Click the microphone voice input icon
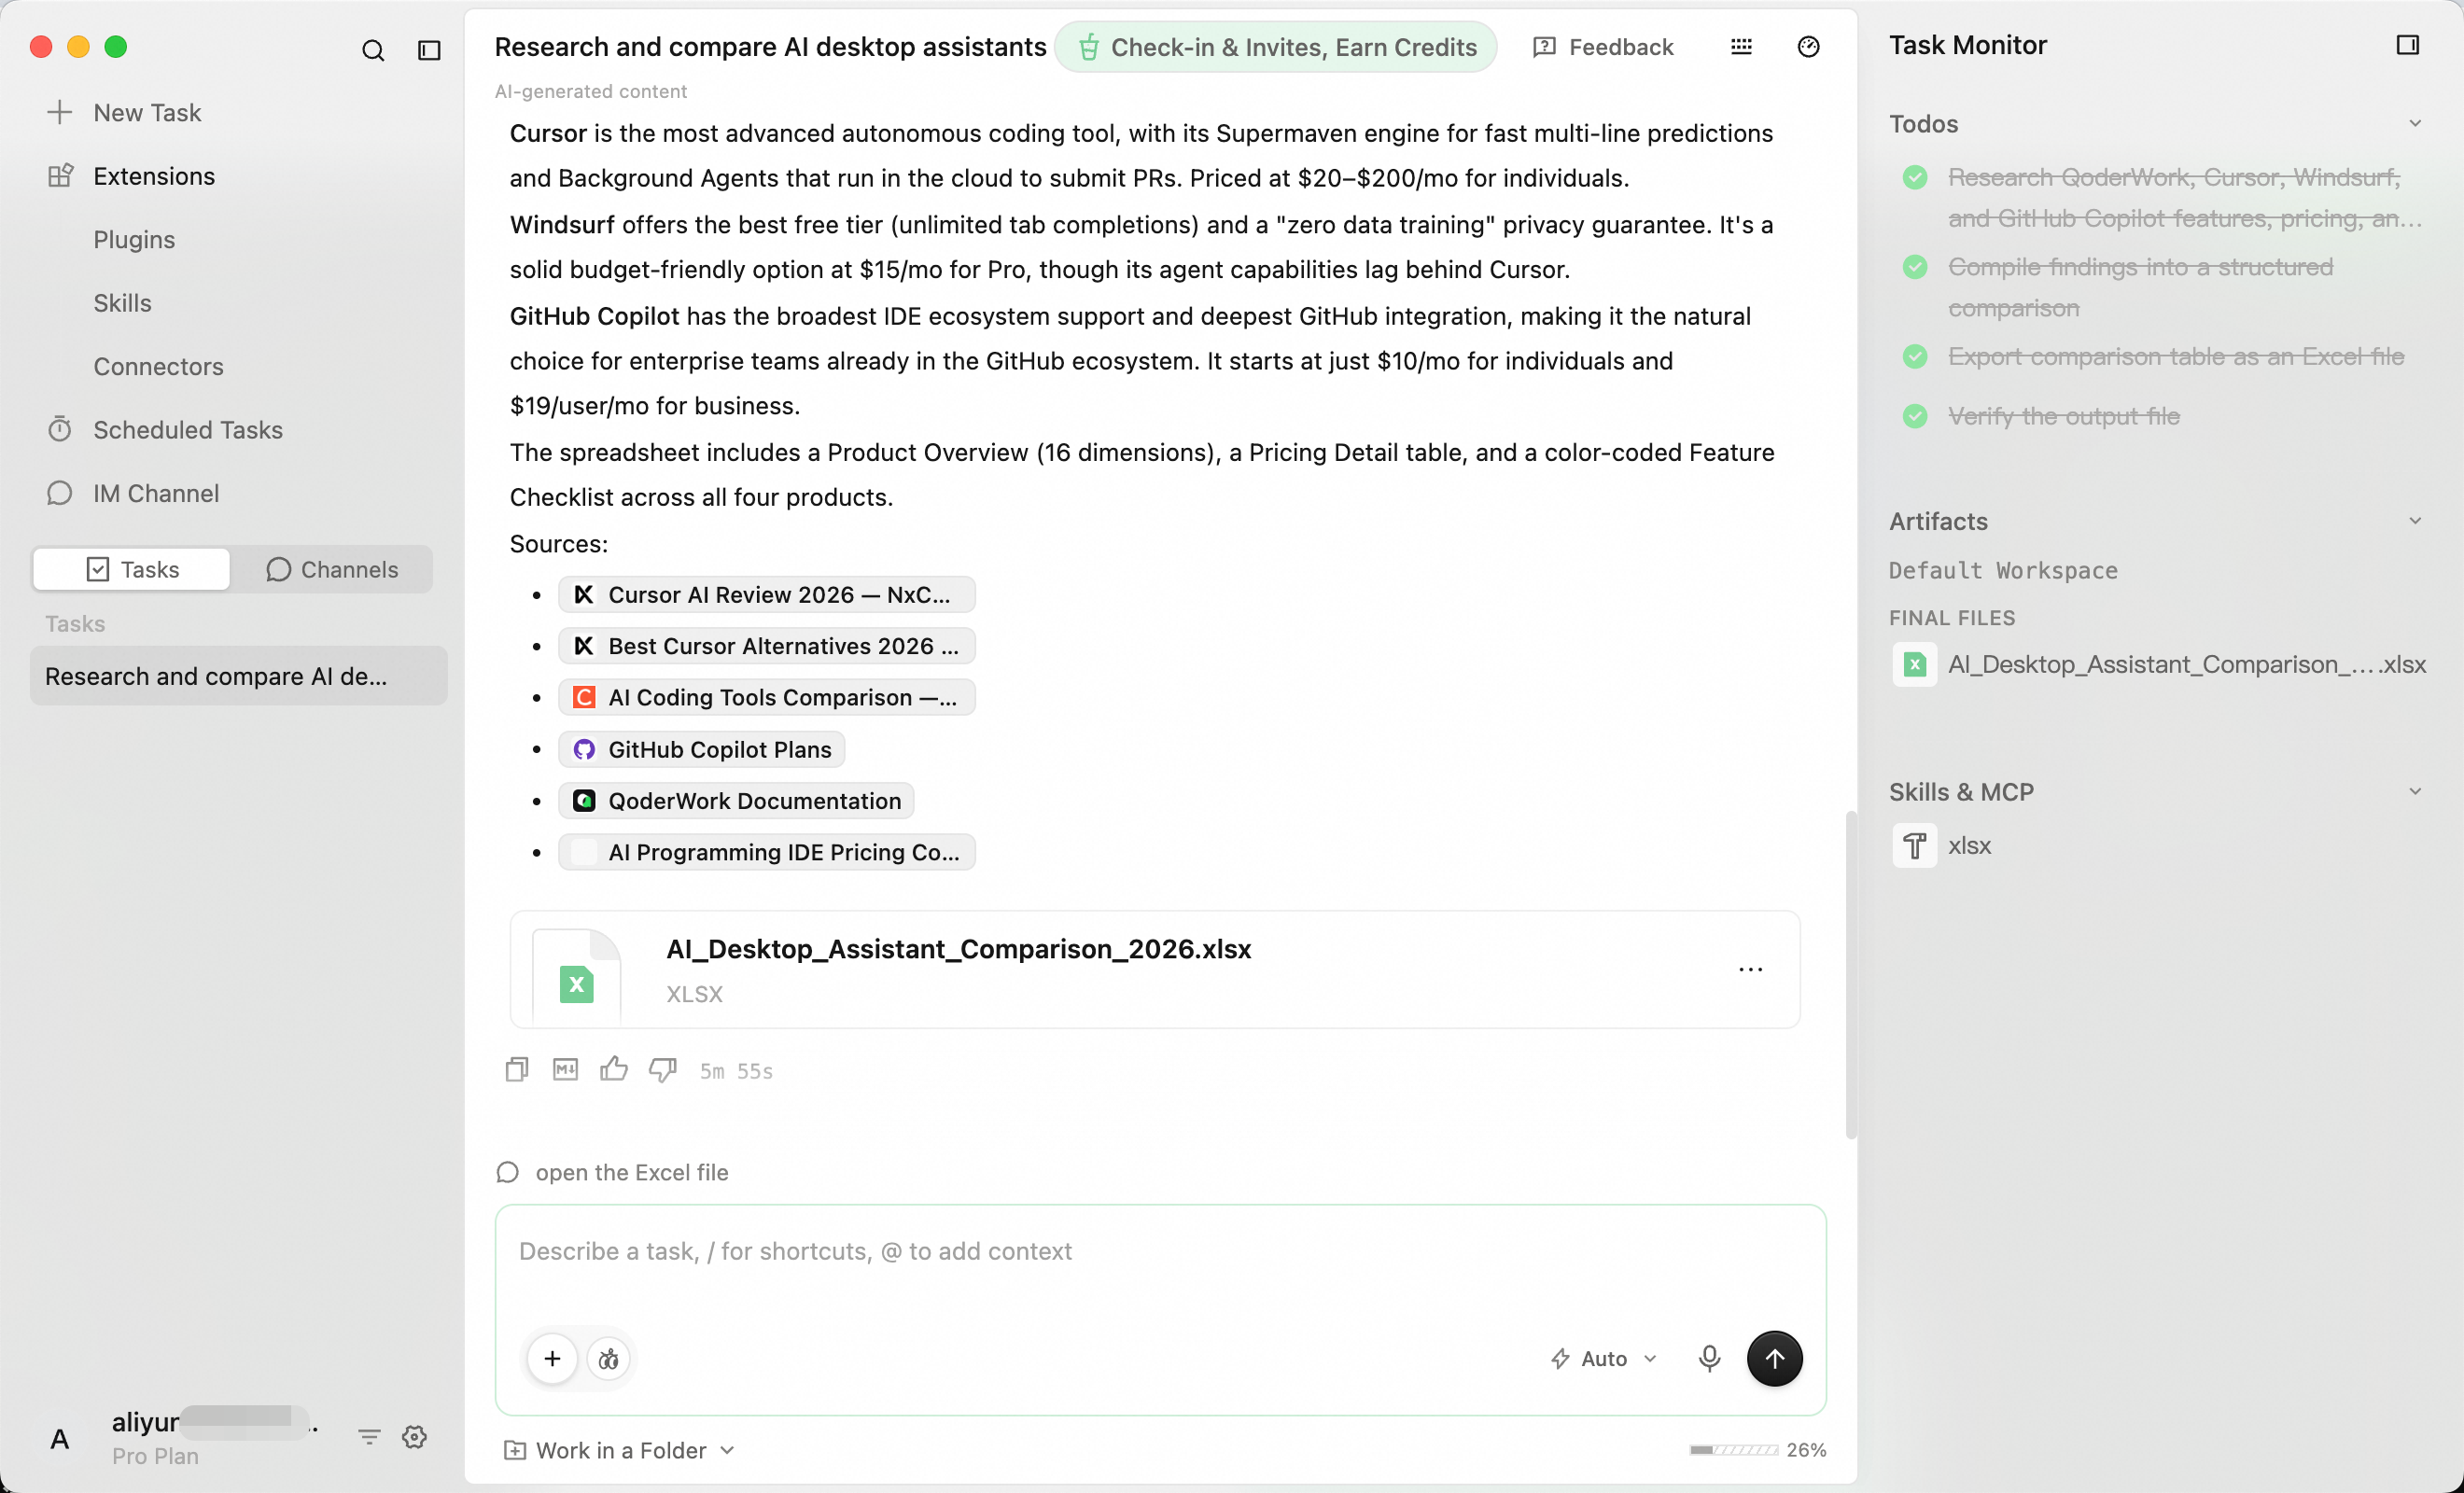Viewport: 2464px width, 1493px height. tap(1709, 1358)
